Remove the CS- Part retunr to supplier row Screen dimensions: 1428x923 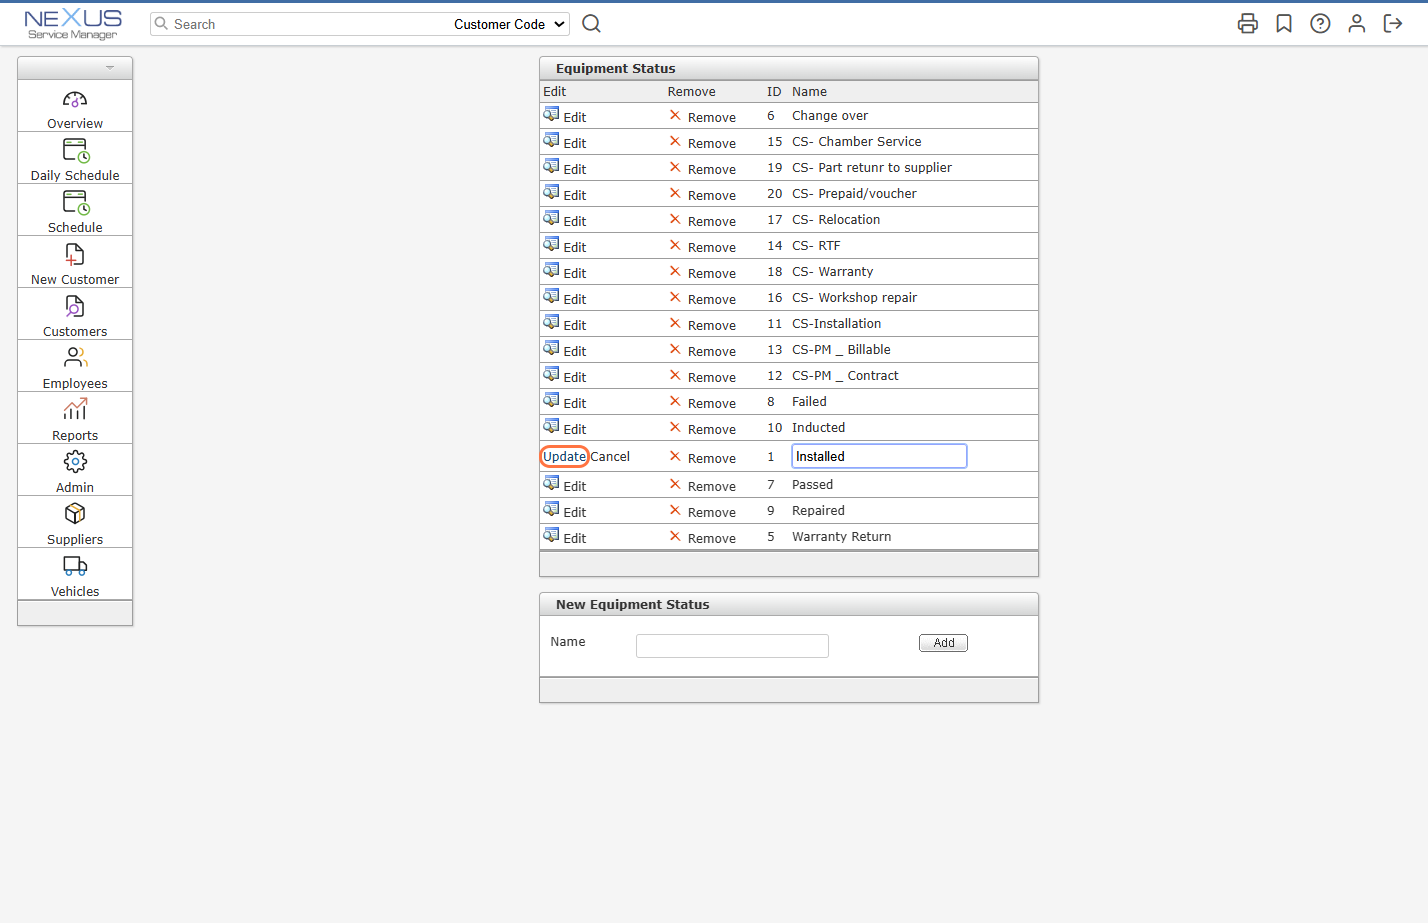[702, 169]
